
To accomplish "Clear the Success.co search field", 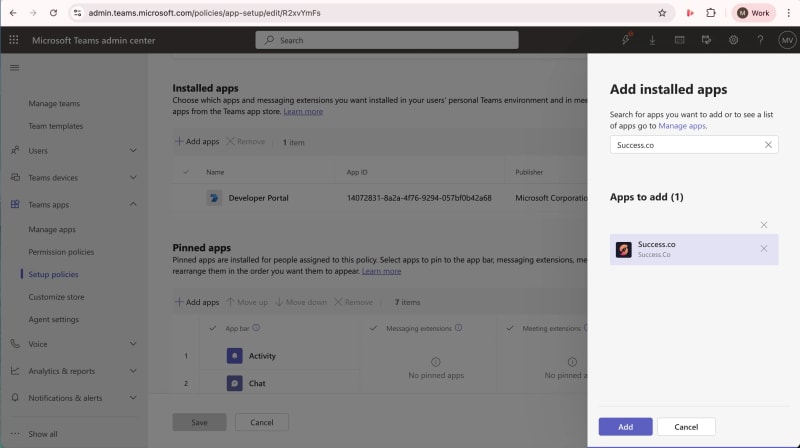I will tap(768, 145).
